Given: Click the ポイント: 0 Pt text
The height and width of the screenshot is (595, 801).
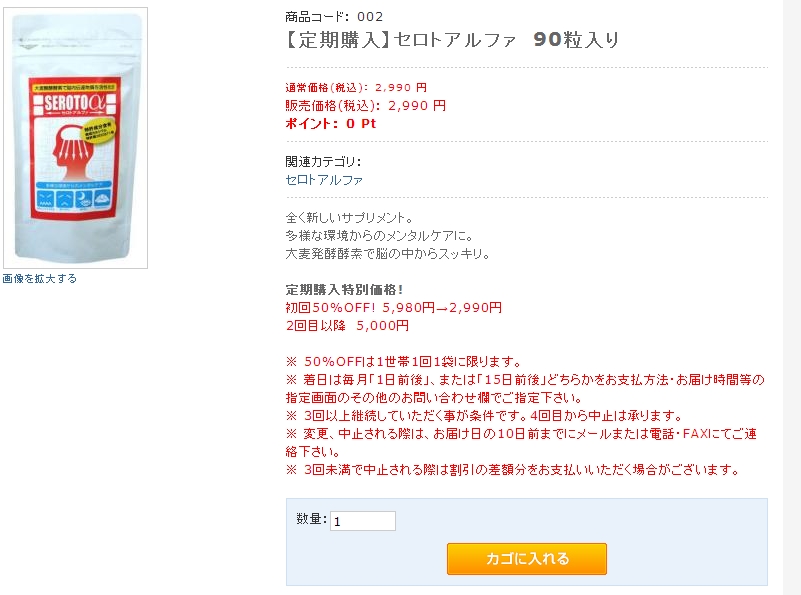Looking at the screenshot, I should pyautogui.click(x=331, y=124).
